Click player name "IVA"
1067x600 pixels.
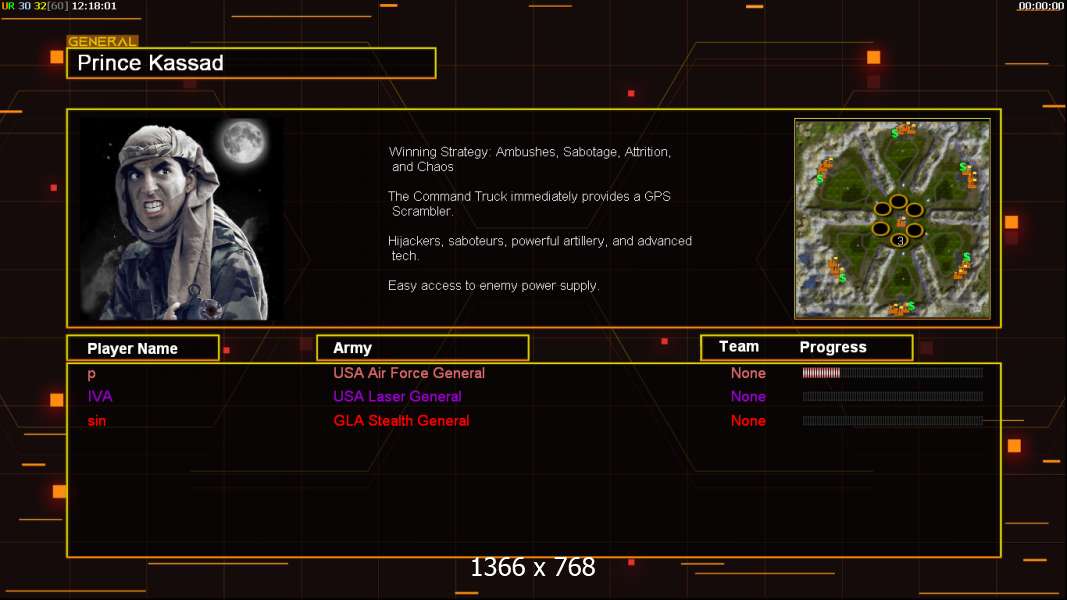(x=99, y=396)
